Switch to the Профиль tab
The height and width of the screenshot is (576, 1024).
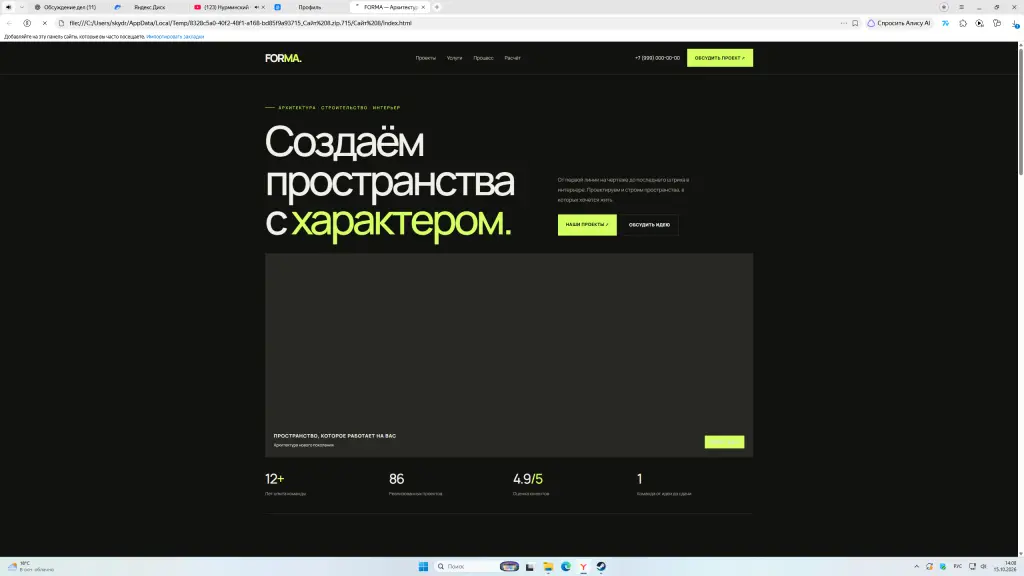[310, 7]
